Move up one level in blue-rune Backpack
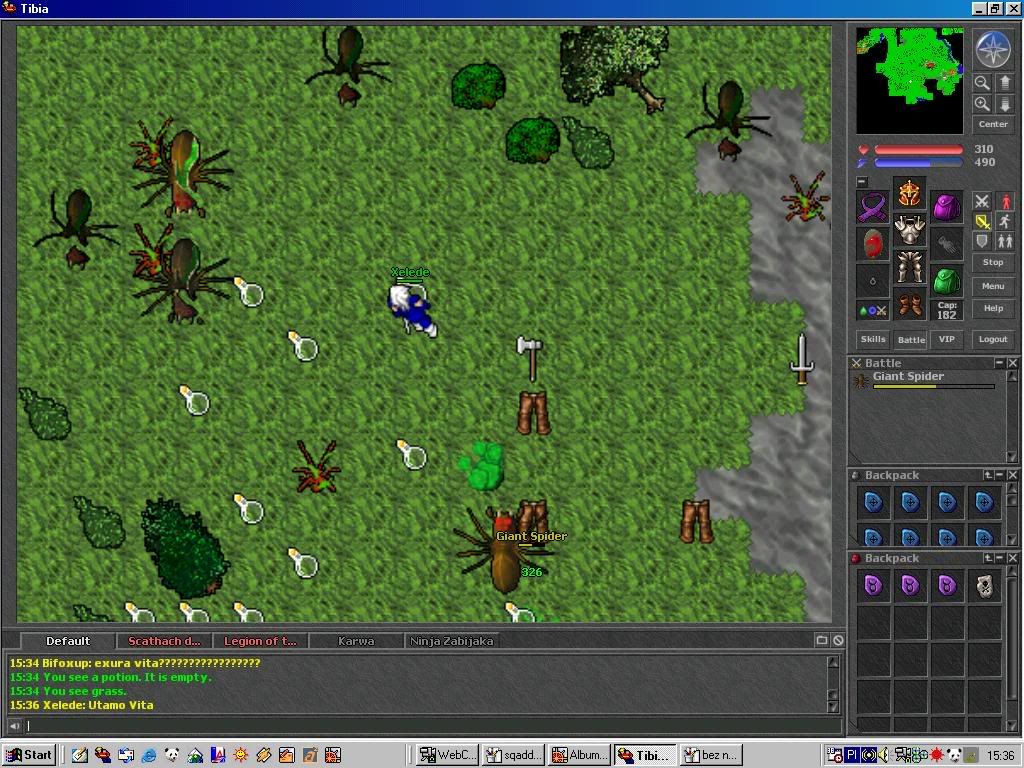1024x768 pixels. (x=988, y=475)
